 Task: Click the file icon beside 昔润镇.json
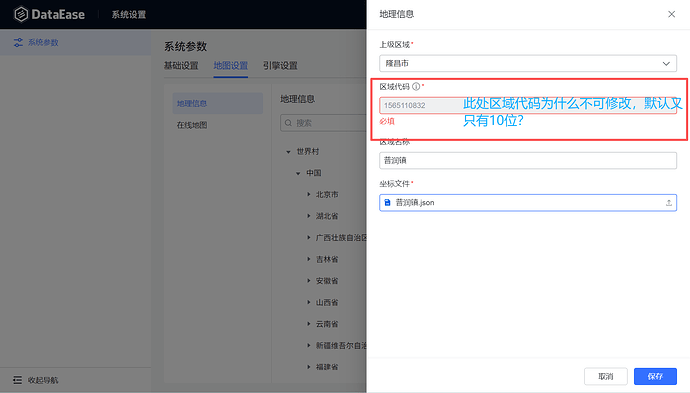pyautogui.click(x=387, y=202)
